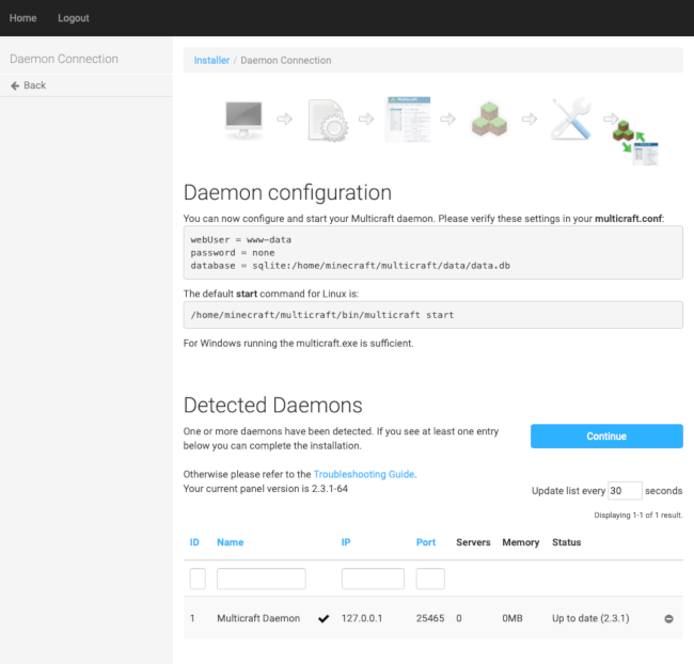Click the Installer breadcrumb link
Viewport: 694px width, 664px height.
click(211, 60)
